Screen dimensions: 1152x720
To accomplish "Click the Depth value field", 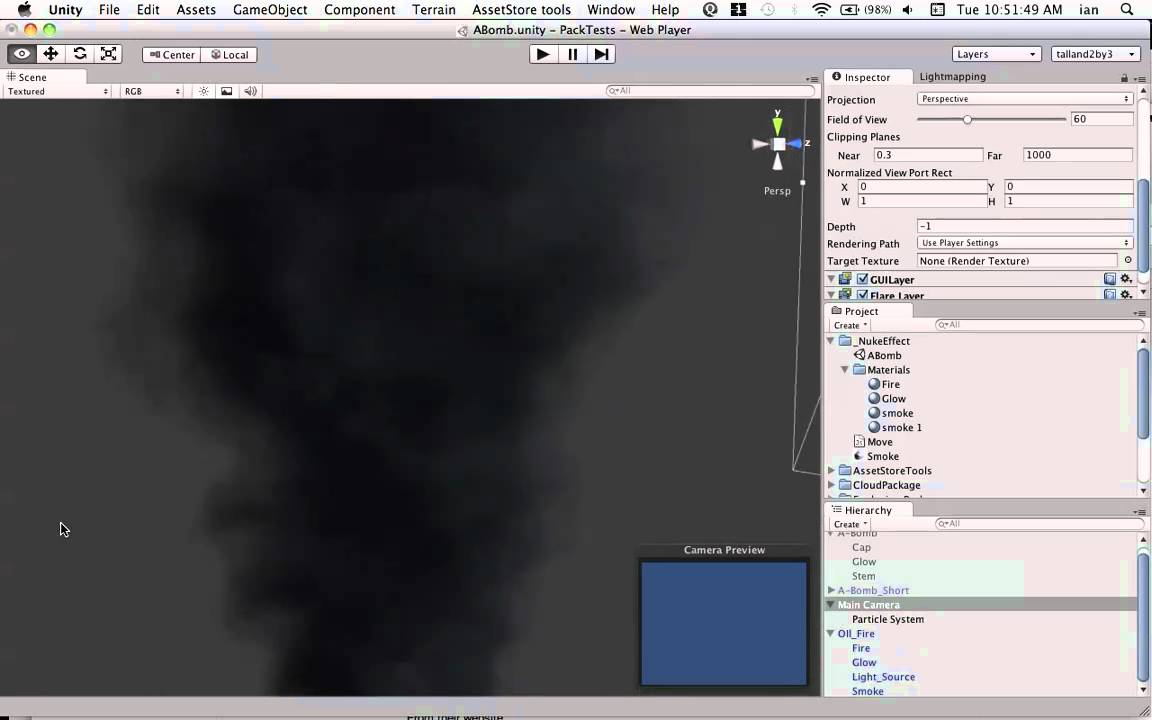I will point(1025,226).
